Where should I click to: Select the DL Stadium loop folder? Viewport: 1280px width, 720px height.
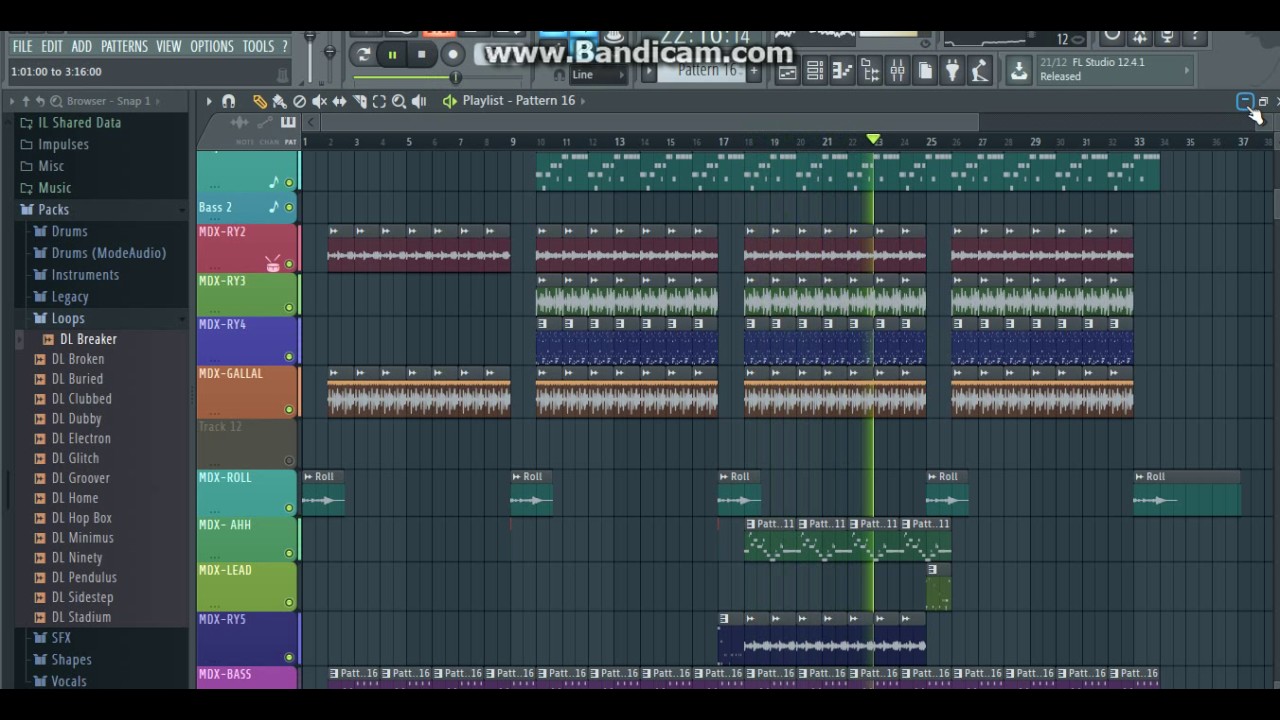(x=81, y=618)
